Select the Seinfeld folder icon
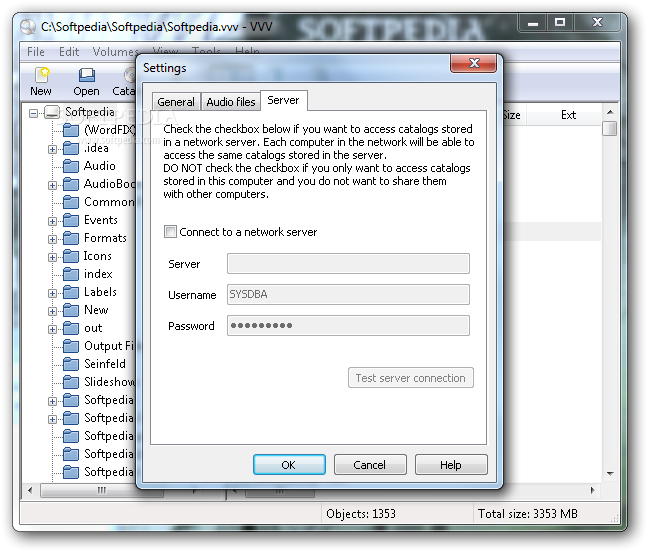The height and width of the screenshot is (552, 648). coord(71,364)
